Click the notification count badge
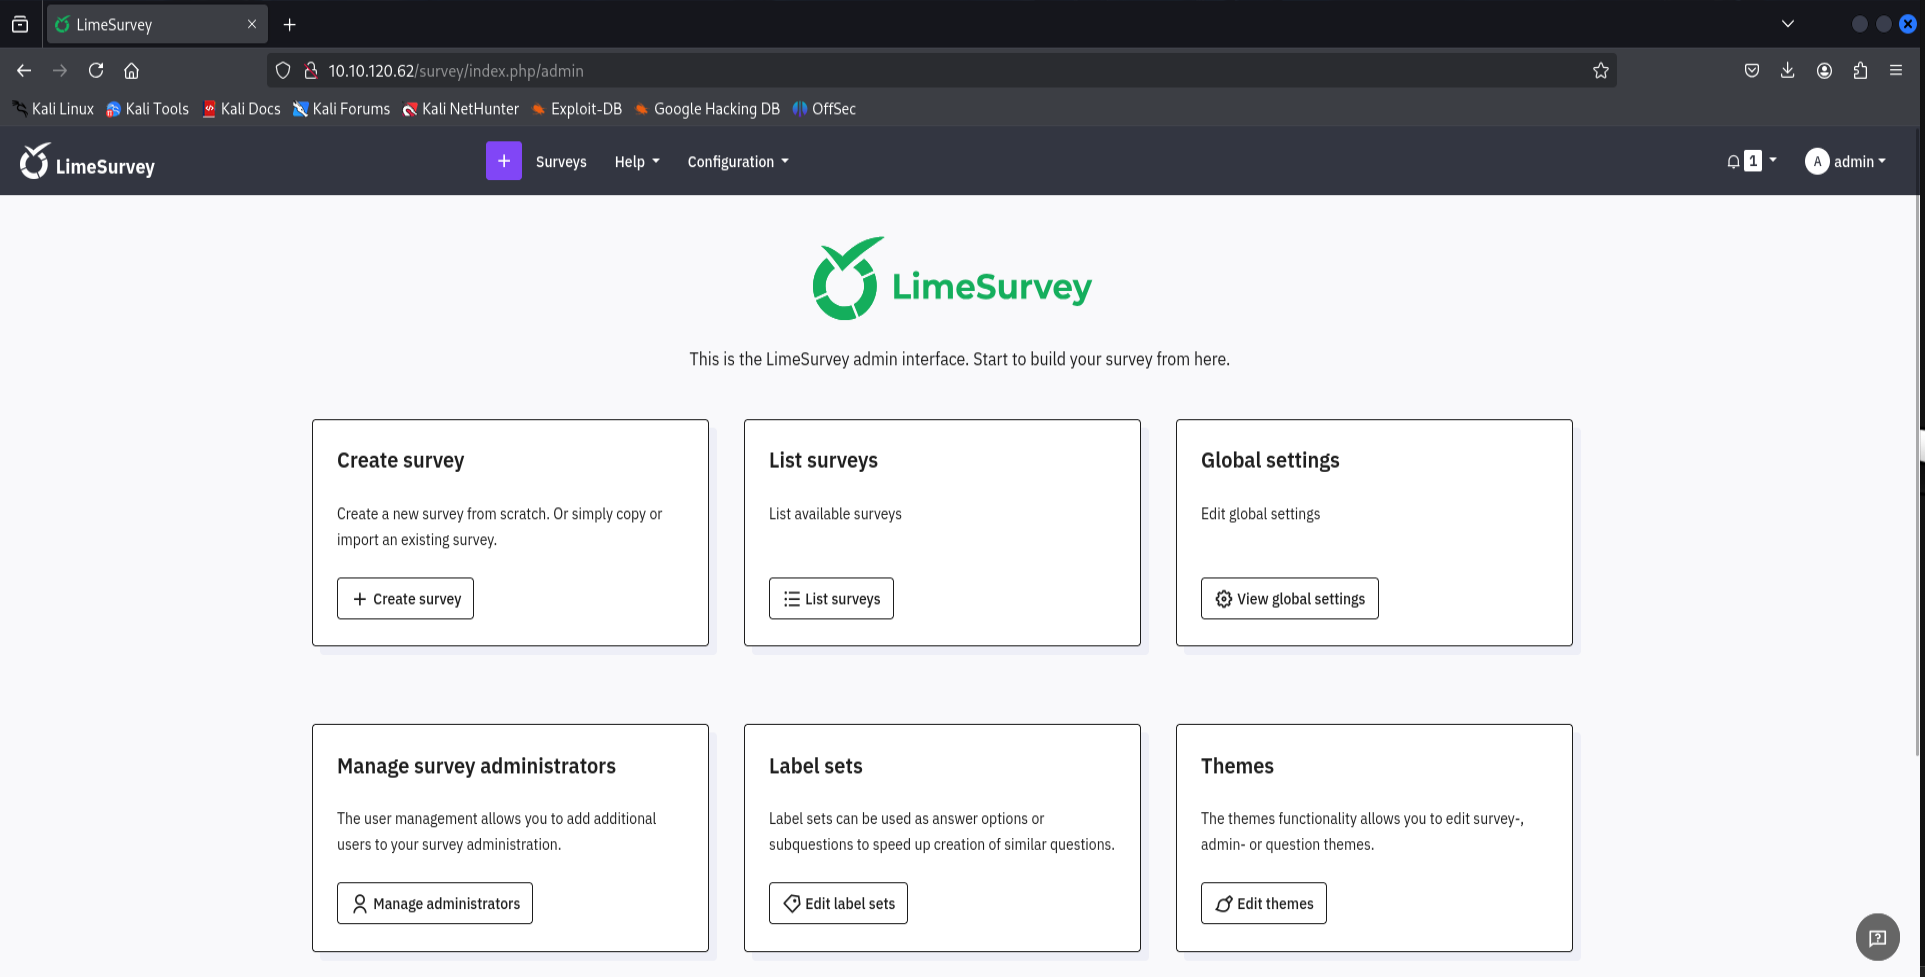Viewport: 1925px width, 977px height. (1753, 161)
